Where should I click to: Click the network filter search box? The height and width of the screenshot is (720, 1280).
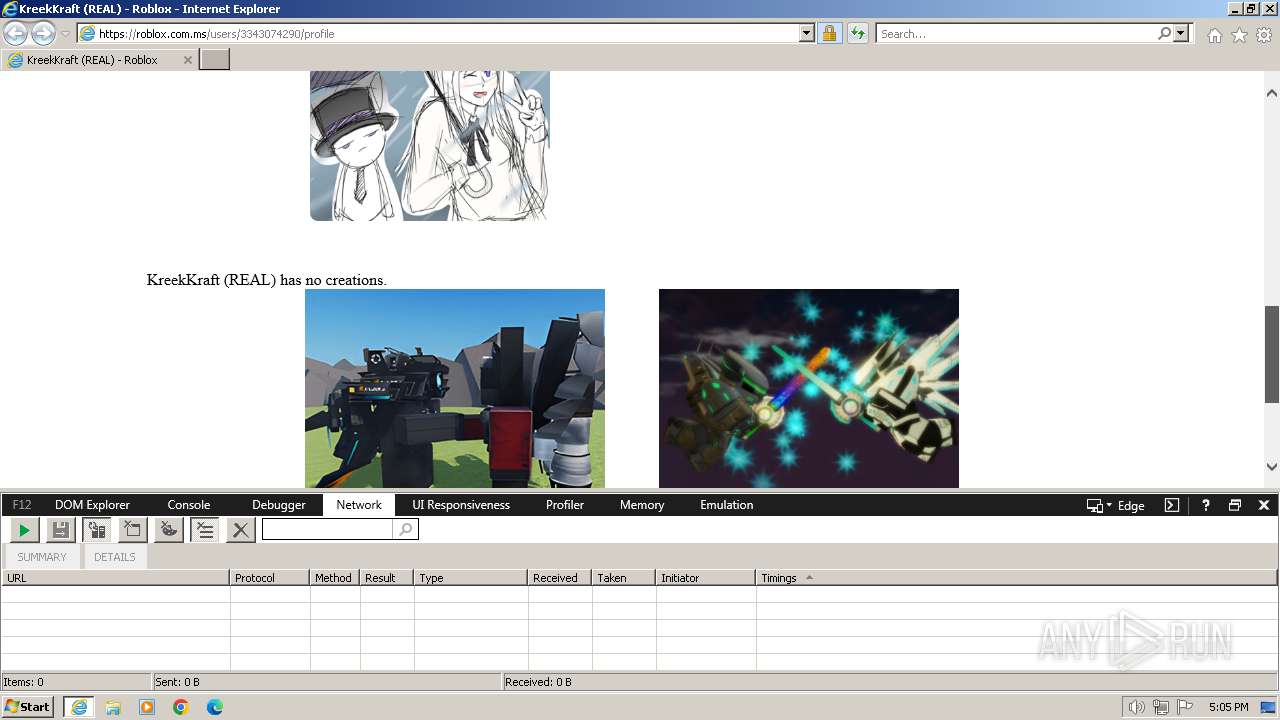click(x=328, y=529)
